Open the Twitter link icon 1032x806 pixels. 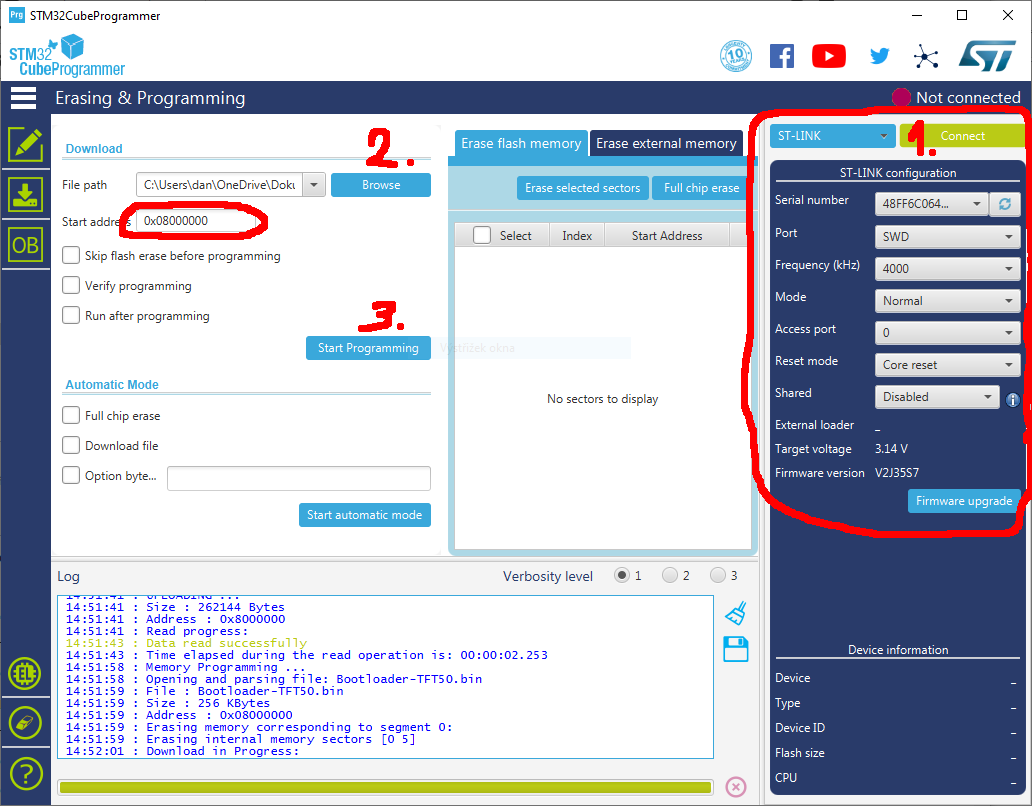tap(879, 56)
